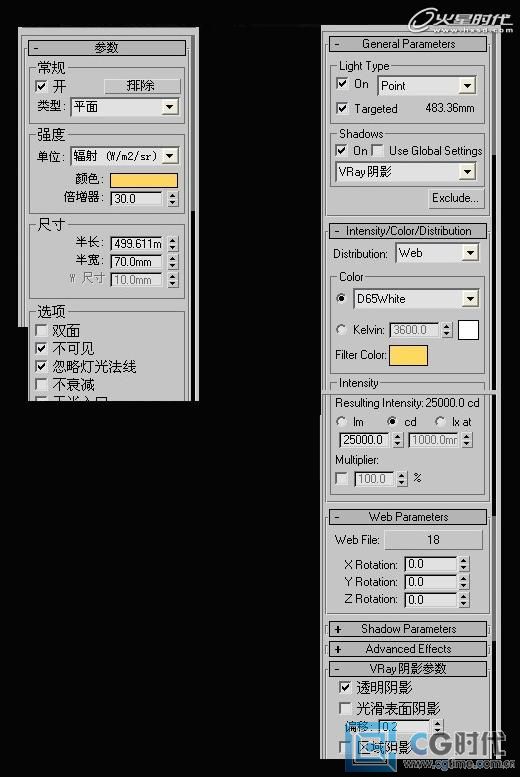Click the Z Rotation value field

pos(430,600)
